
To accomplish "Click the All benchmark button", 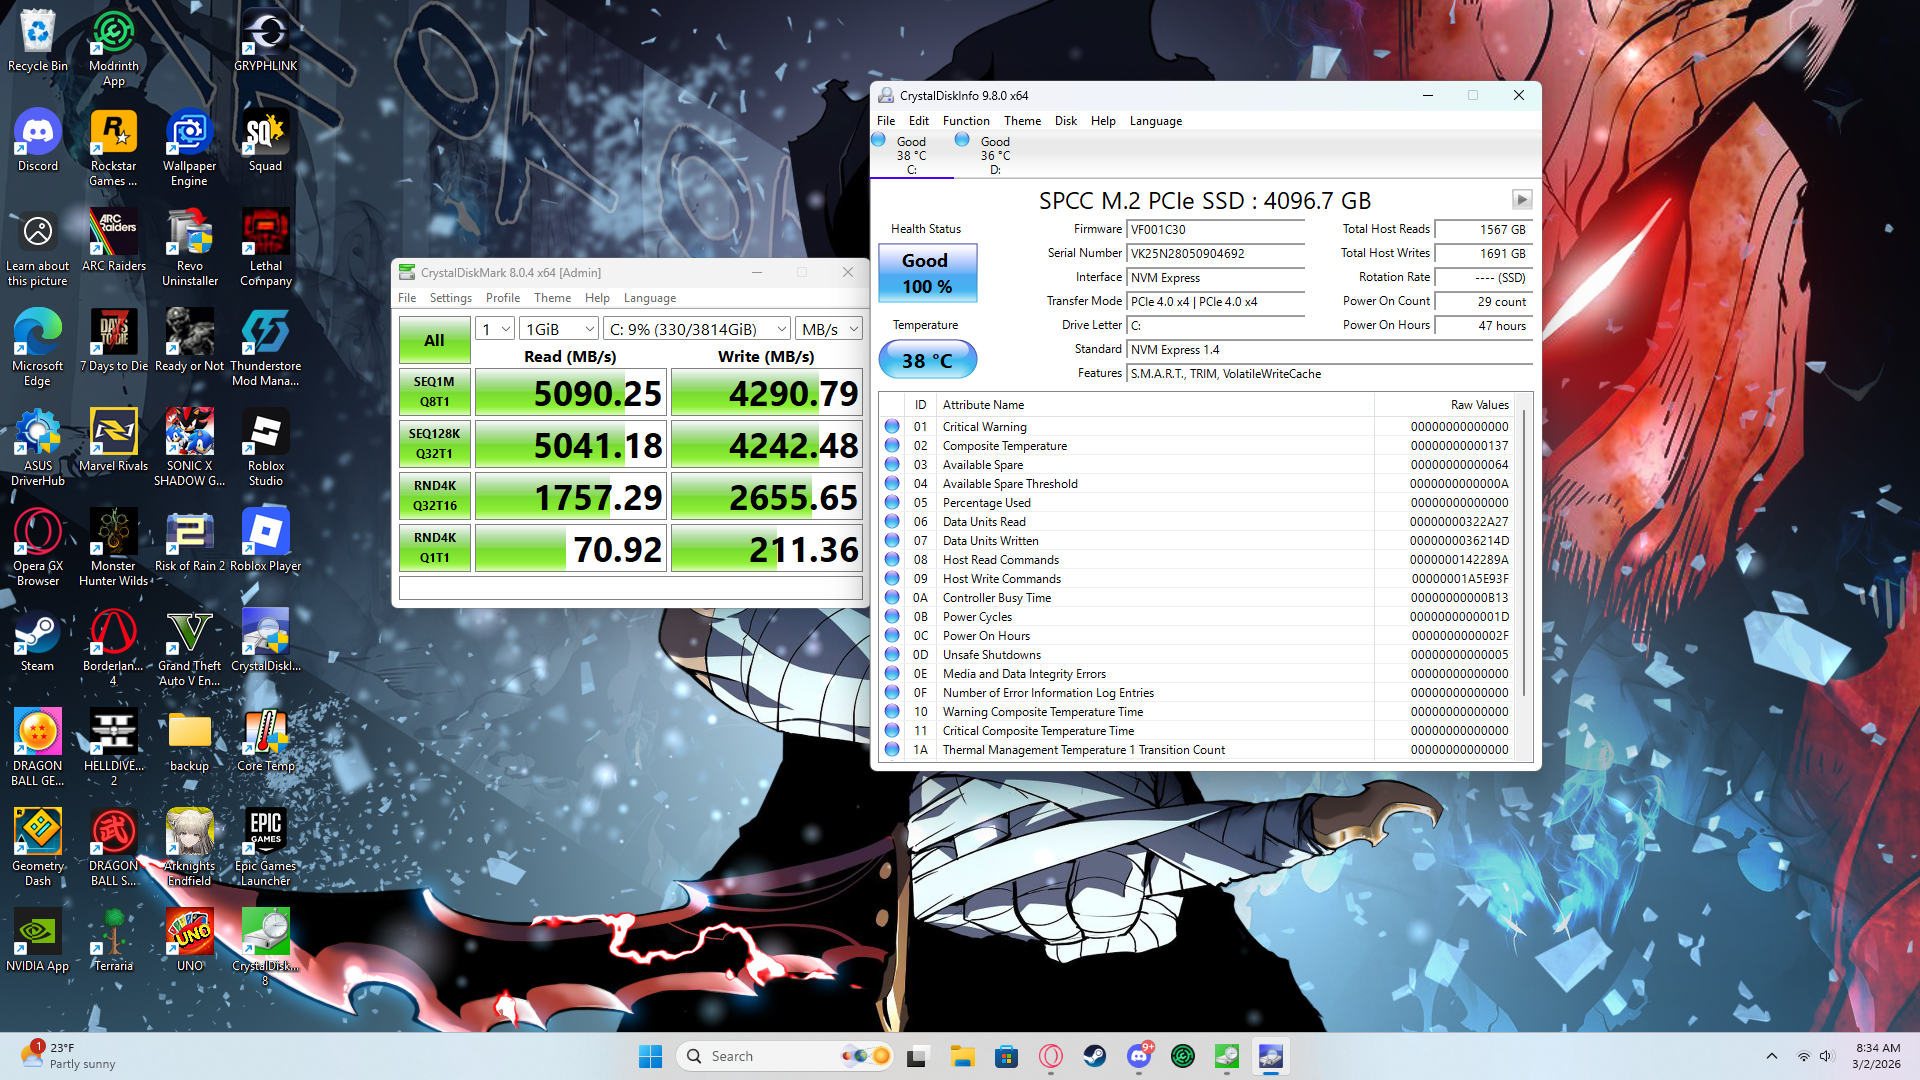I will (434, 340).
